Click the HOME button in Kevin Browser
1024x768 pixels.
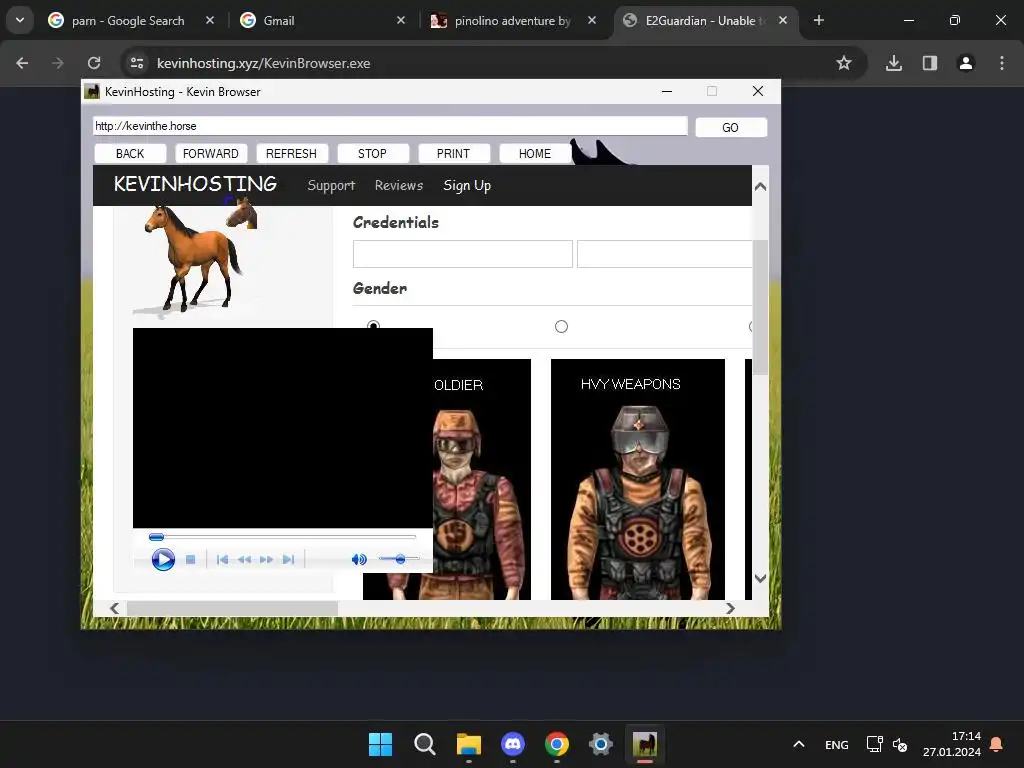535,153
